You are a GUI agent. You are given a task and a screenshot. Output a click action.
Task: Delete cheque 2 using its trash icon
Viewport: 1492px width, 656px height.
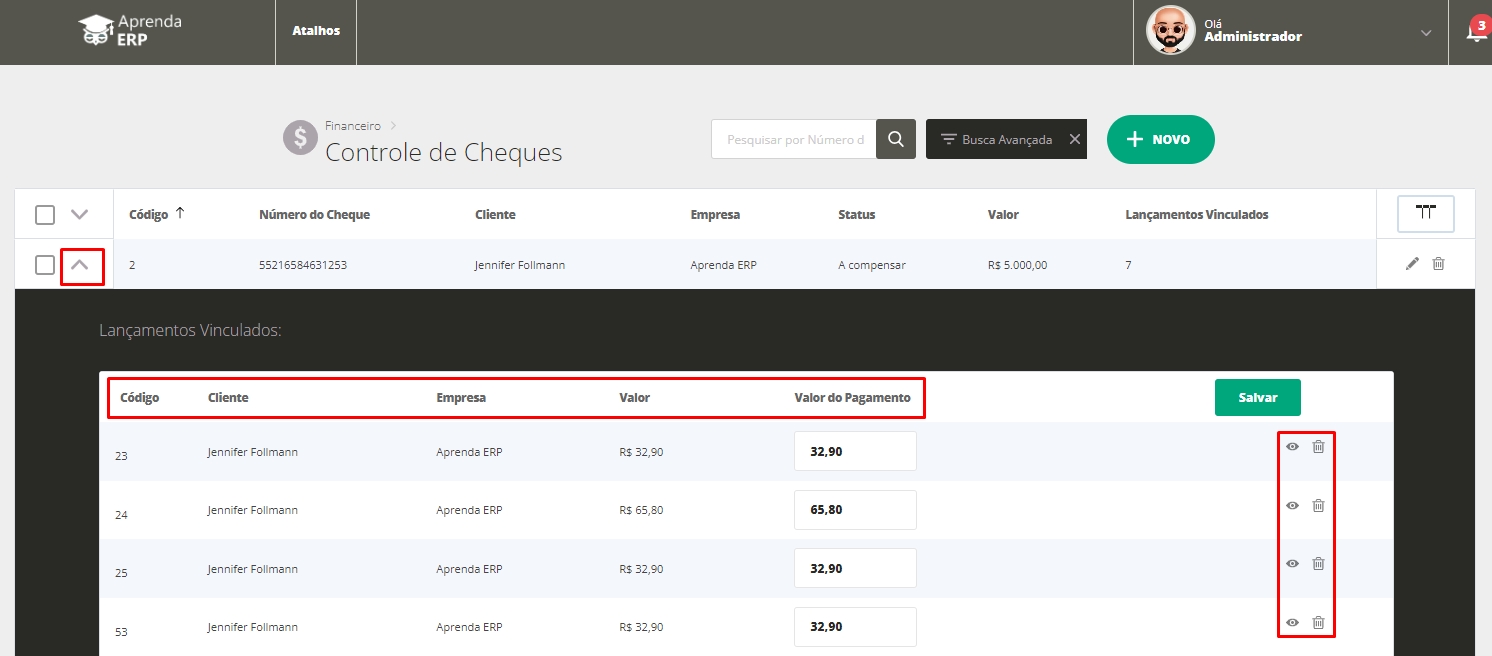1438,264
